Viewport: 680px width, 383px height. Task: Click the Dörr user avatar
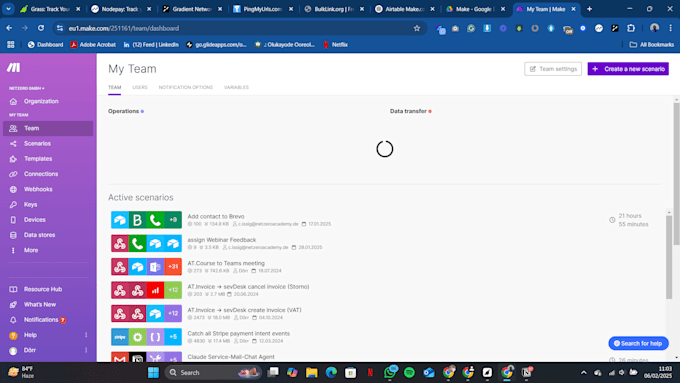click(13, 350)
